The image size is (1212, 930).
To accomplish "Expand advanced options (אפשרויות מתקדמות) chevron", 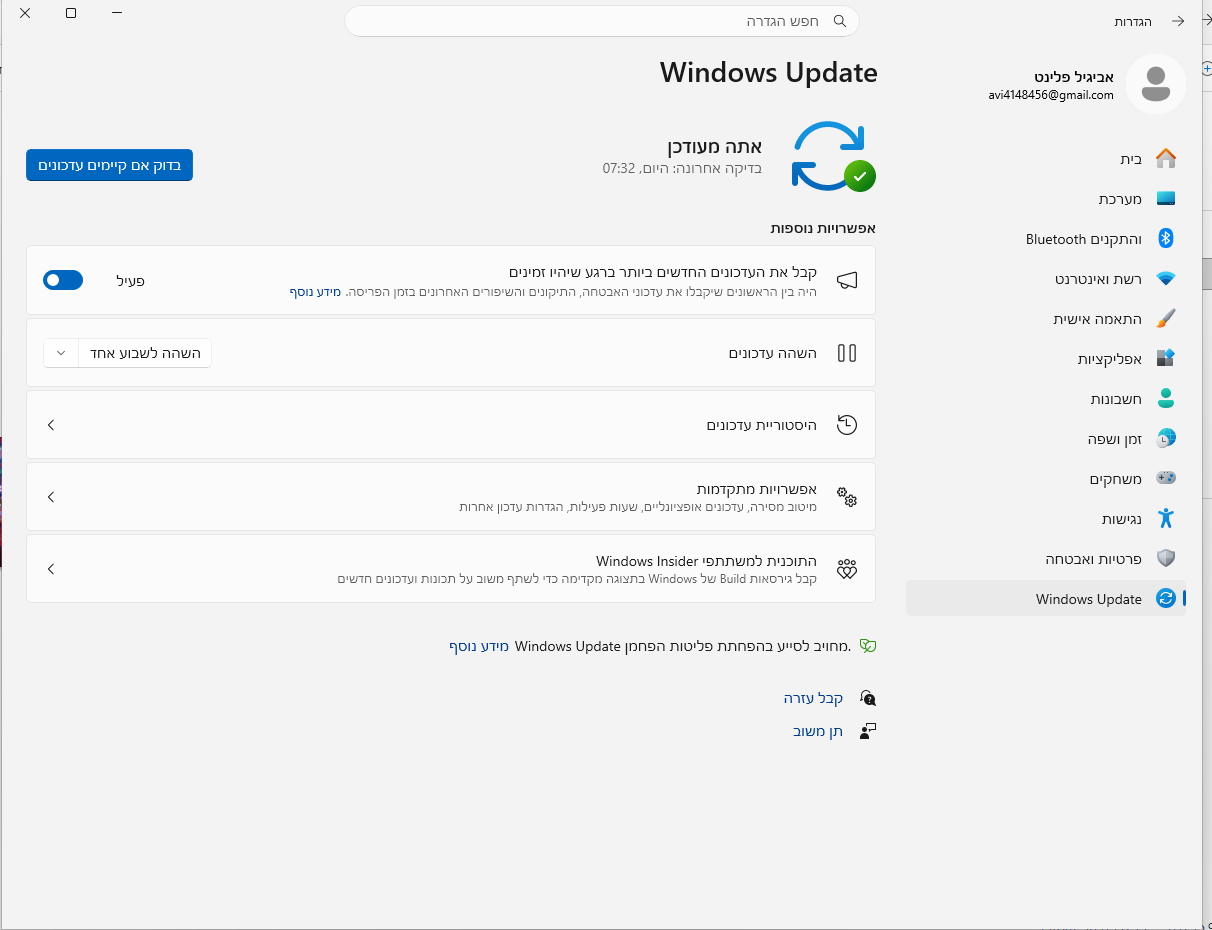I will 51,497.
